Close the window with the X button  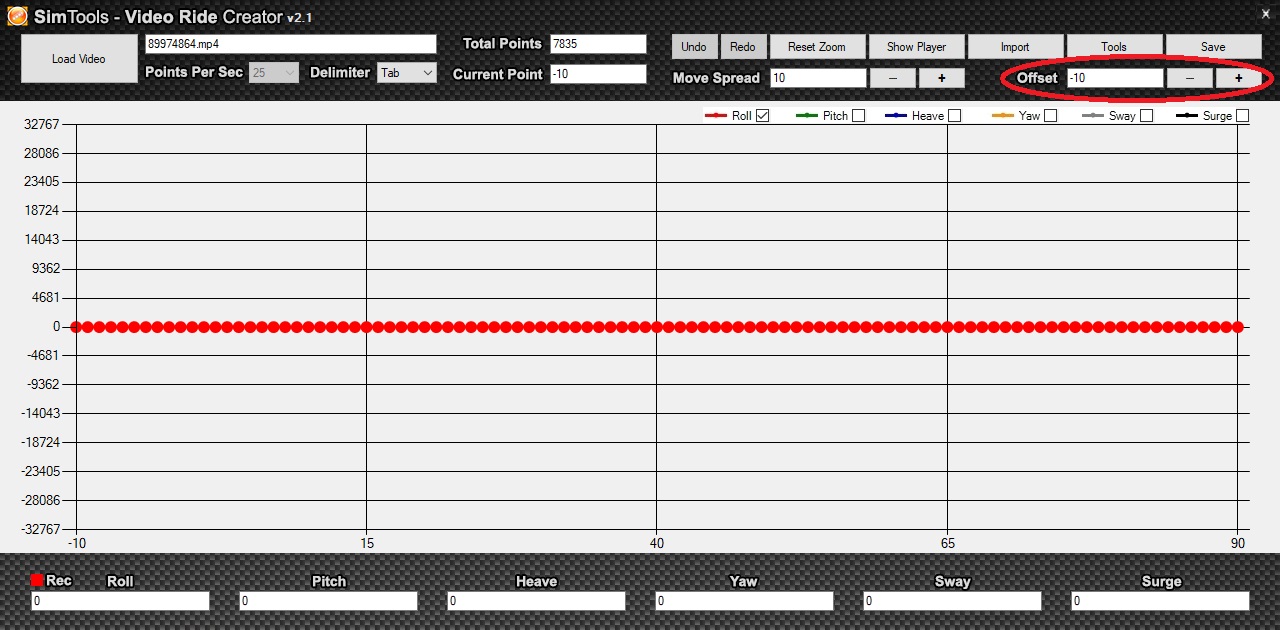[1264, 13]
